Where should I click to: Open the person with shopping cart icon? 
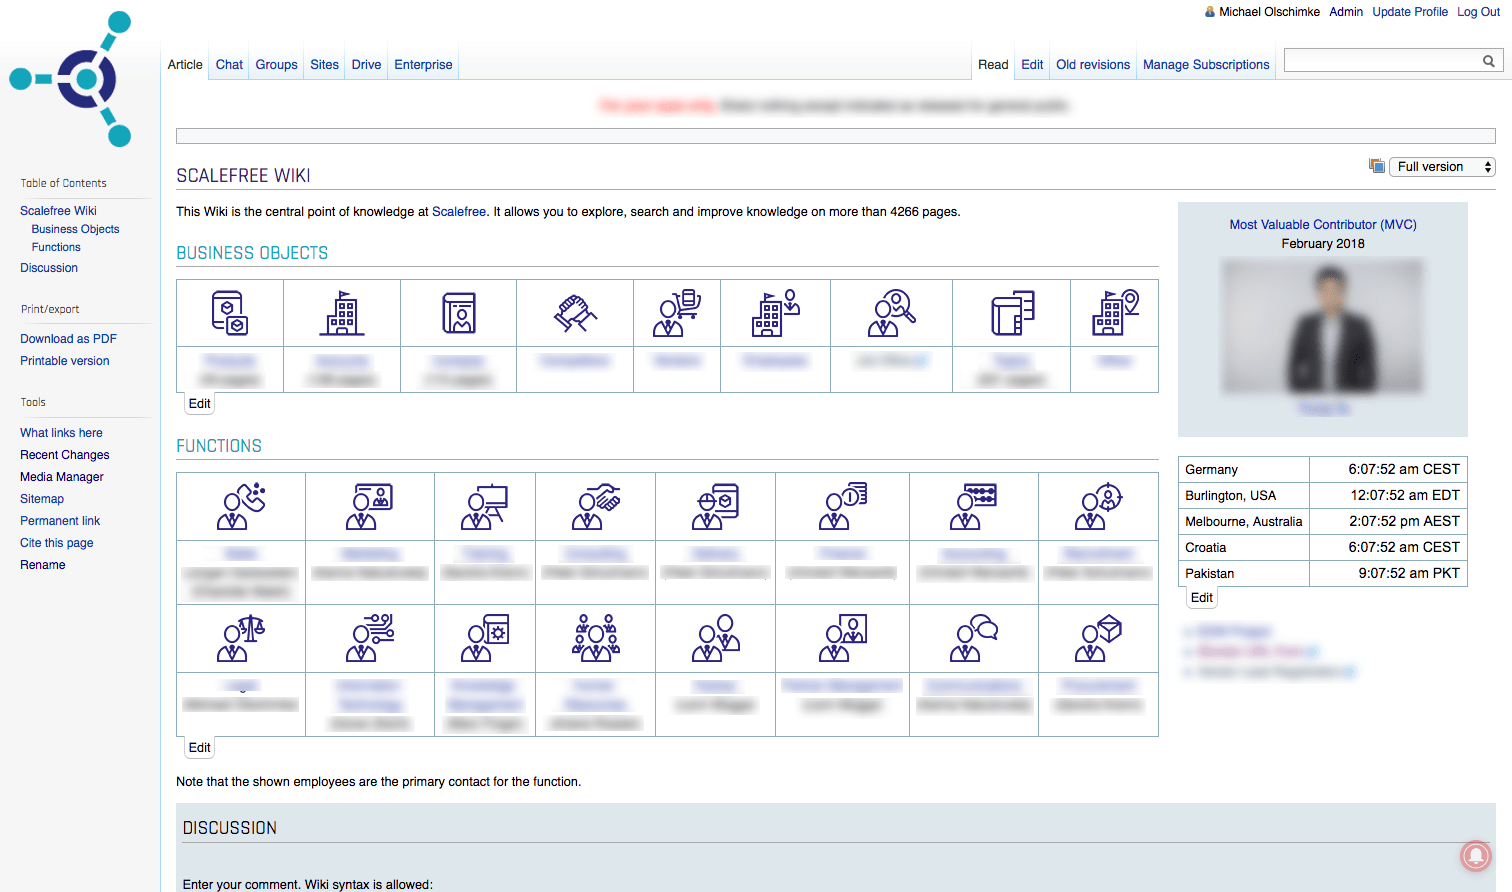(677, 313)
